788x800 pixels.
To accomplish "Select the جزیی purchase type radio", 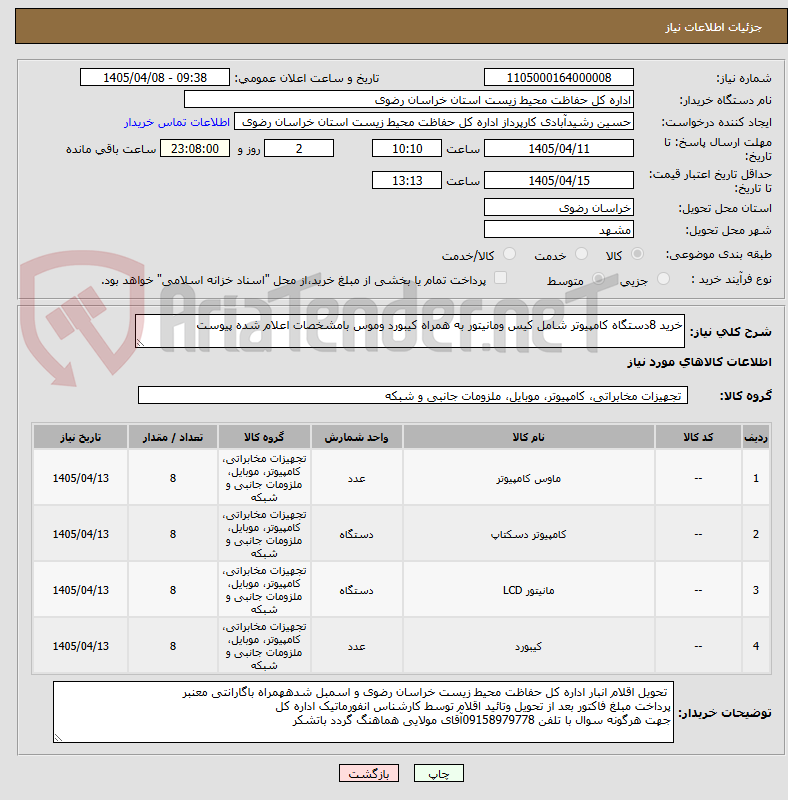I will pyautogui.click(x=663, y=279).
